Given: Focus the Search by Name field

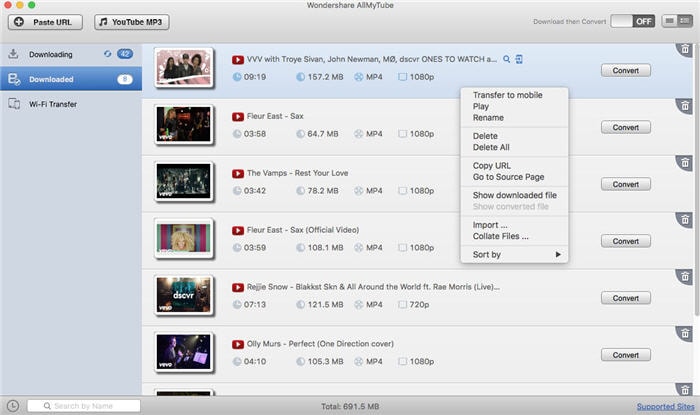Looking at the screenshot, I should pos(84,406).
